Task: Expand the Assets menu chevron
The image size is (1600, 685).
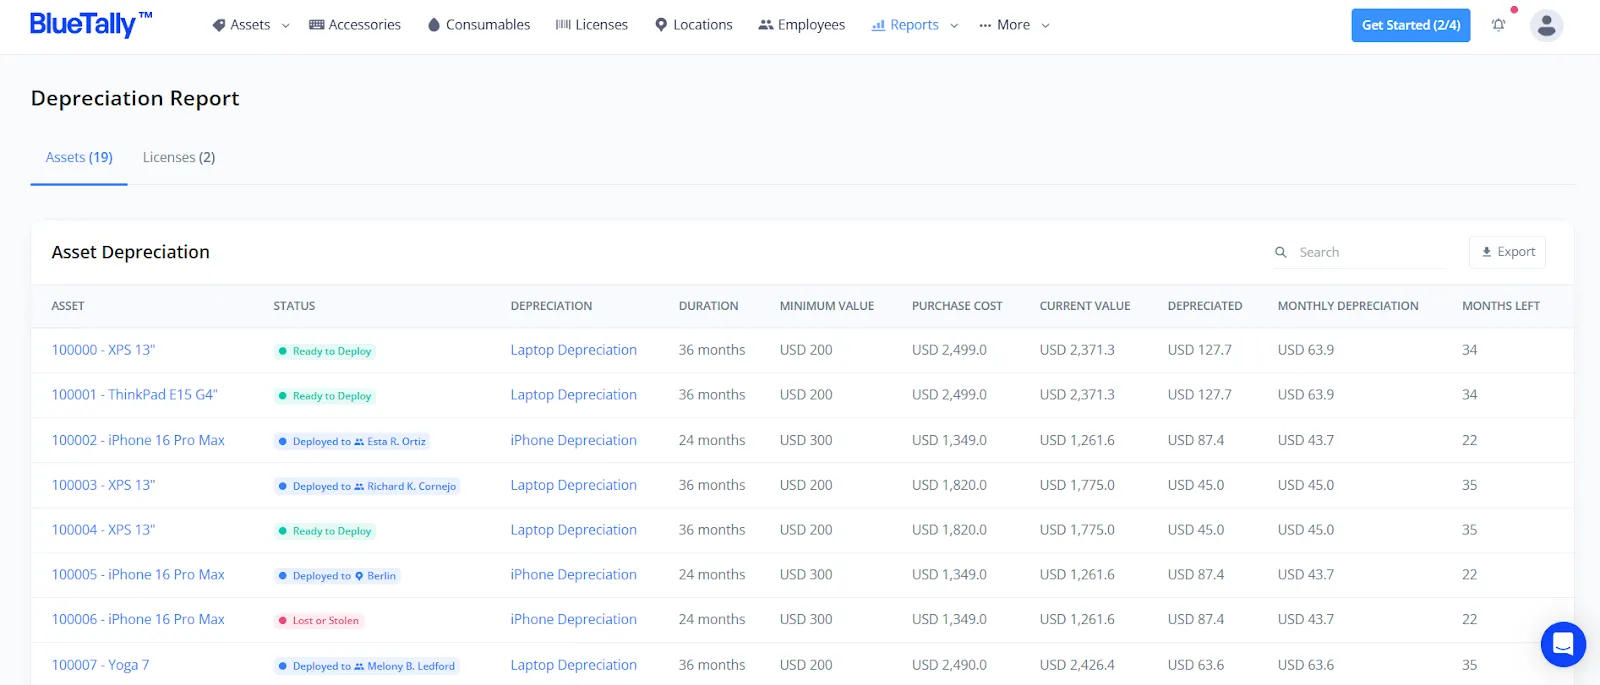Action: (x=285, y=26)
